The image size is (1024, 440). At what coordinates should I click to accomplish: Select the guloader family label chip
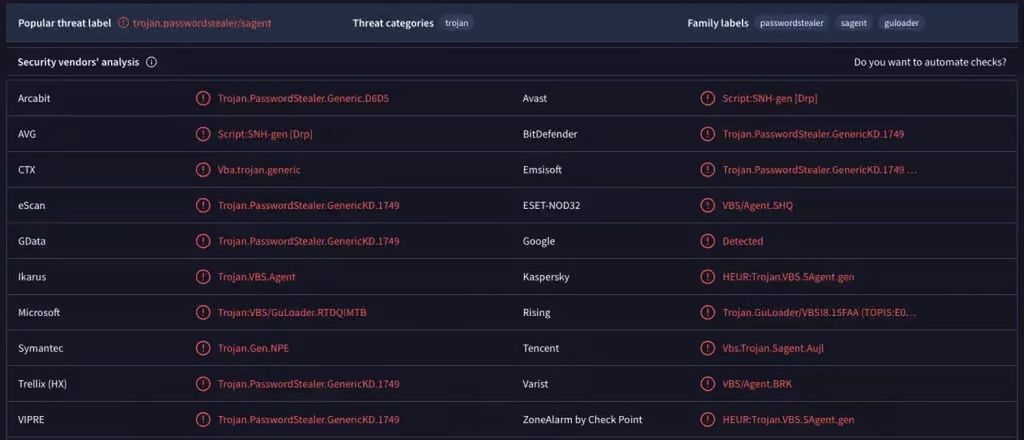902,22
